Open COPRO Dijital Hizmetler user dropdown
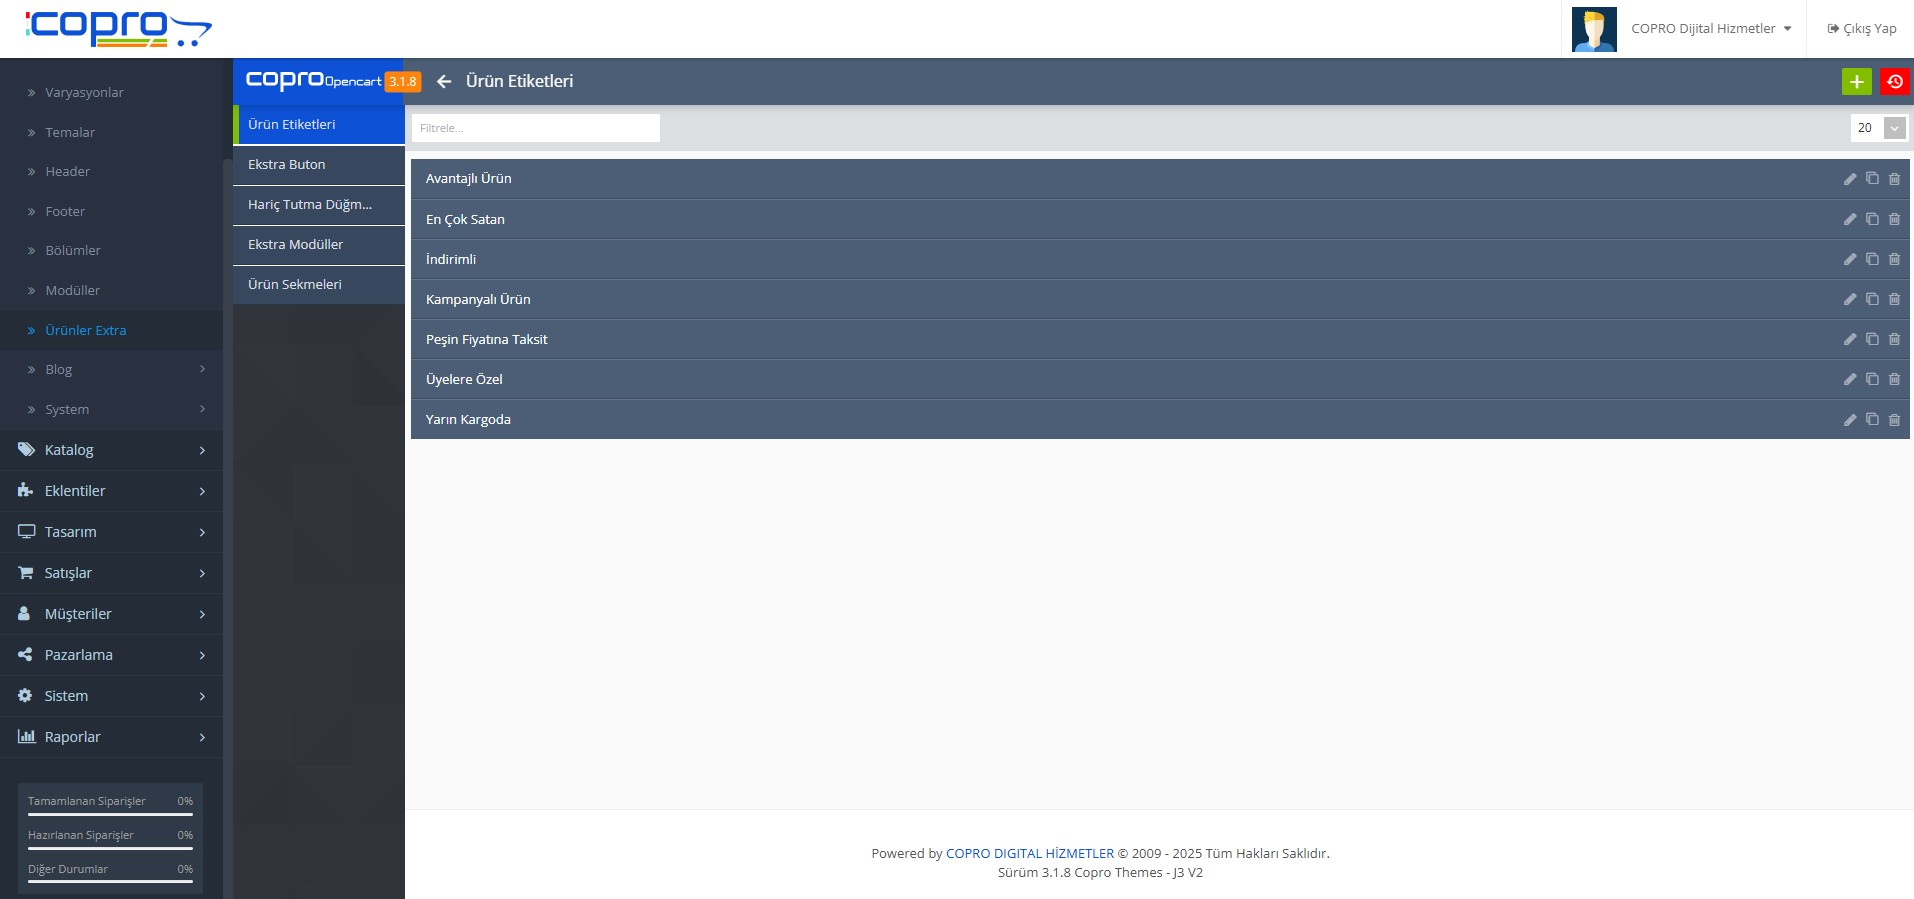This screenshot has height=899, width=1914. point(1710,29)
